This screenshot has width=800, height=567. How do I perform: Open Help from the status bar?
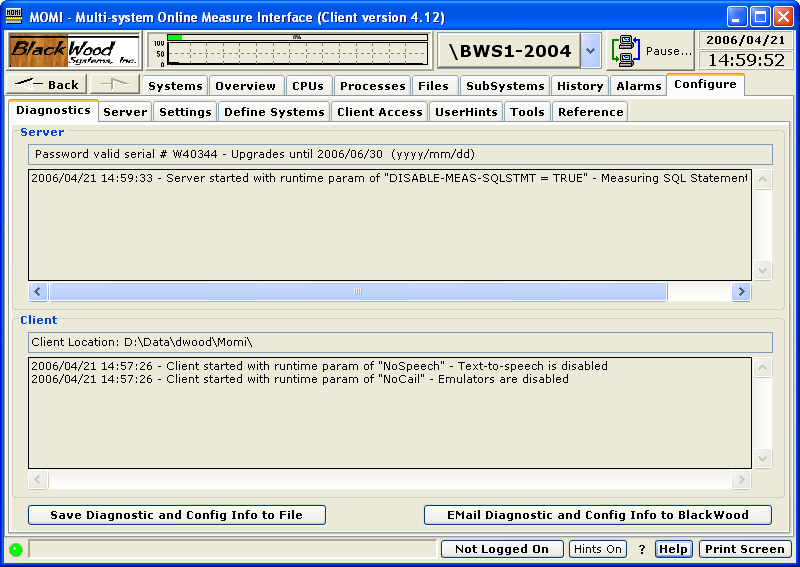pos(673,549)
